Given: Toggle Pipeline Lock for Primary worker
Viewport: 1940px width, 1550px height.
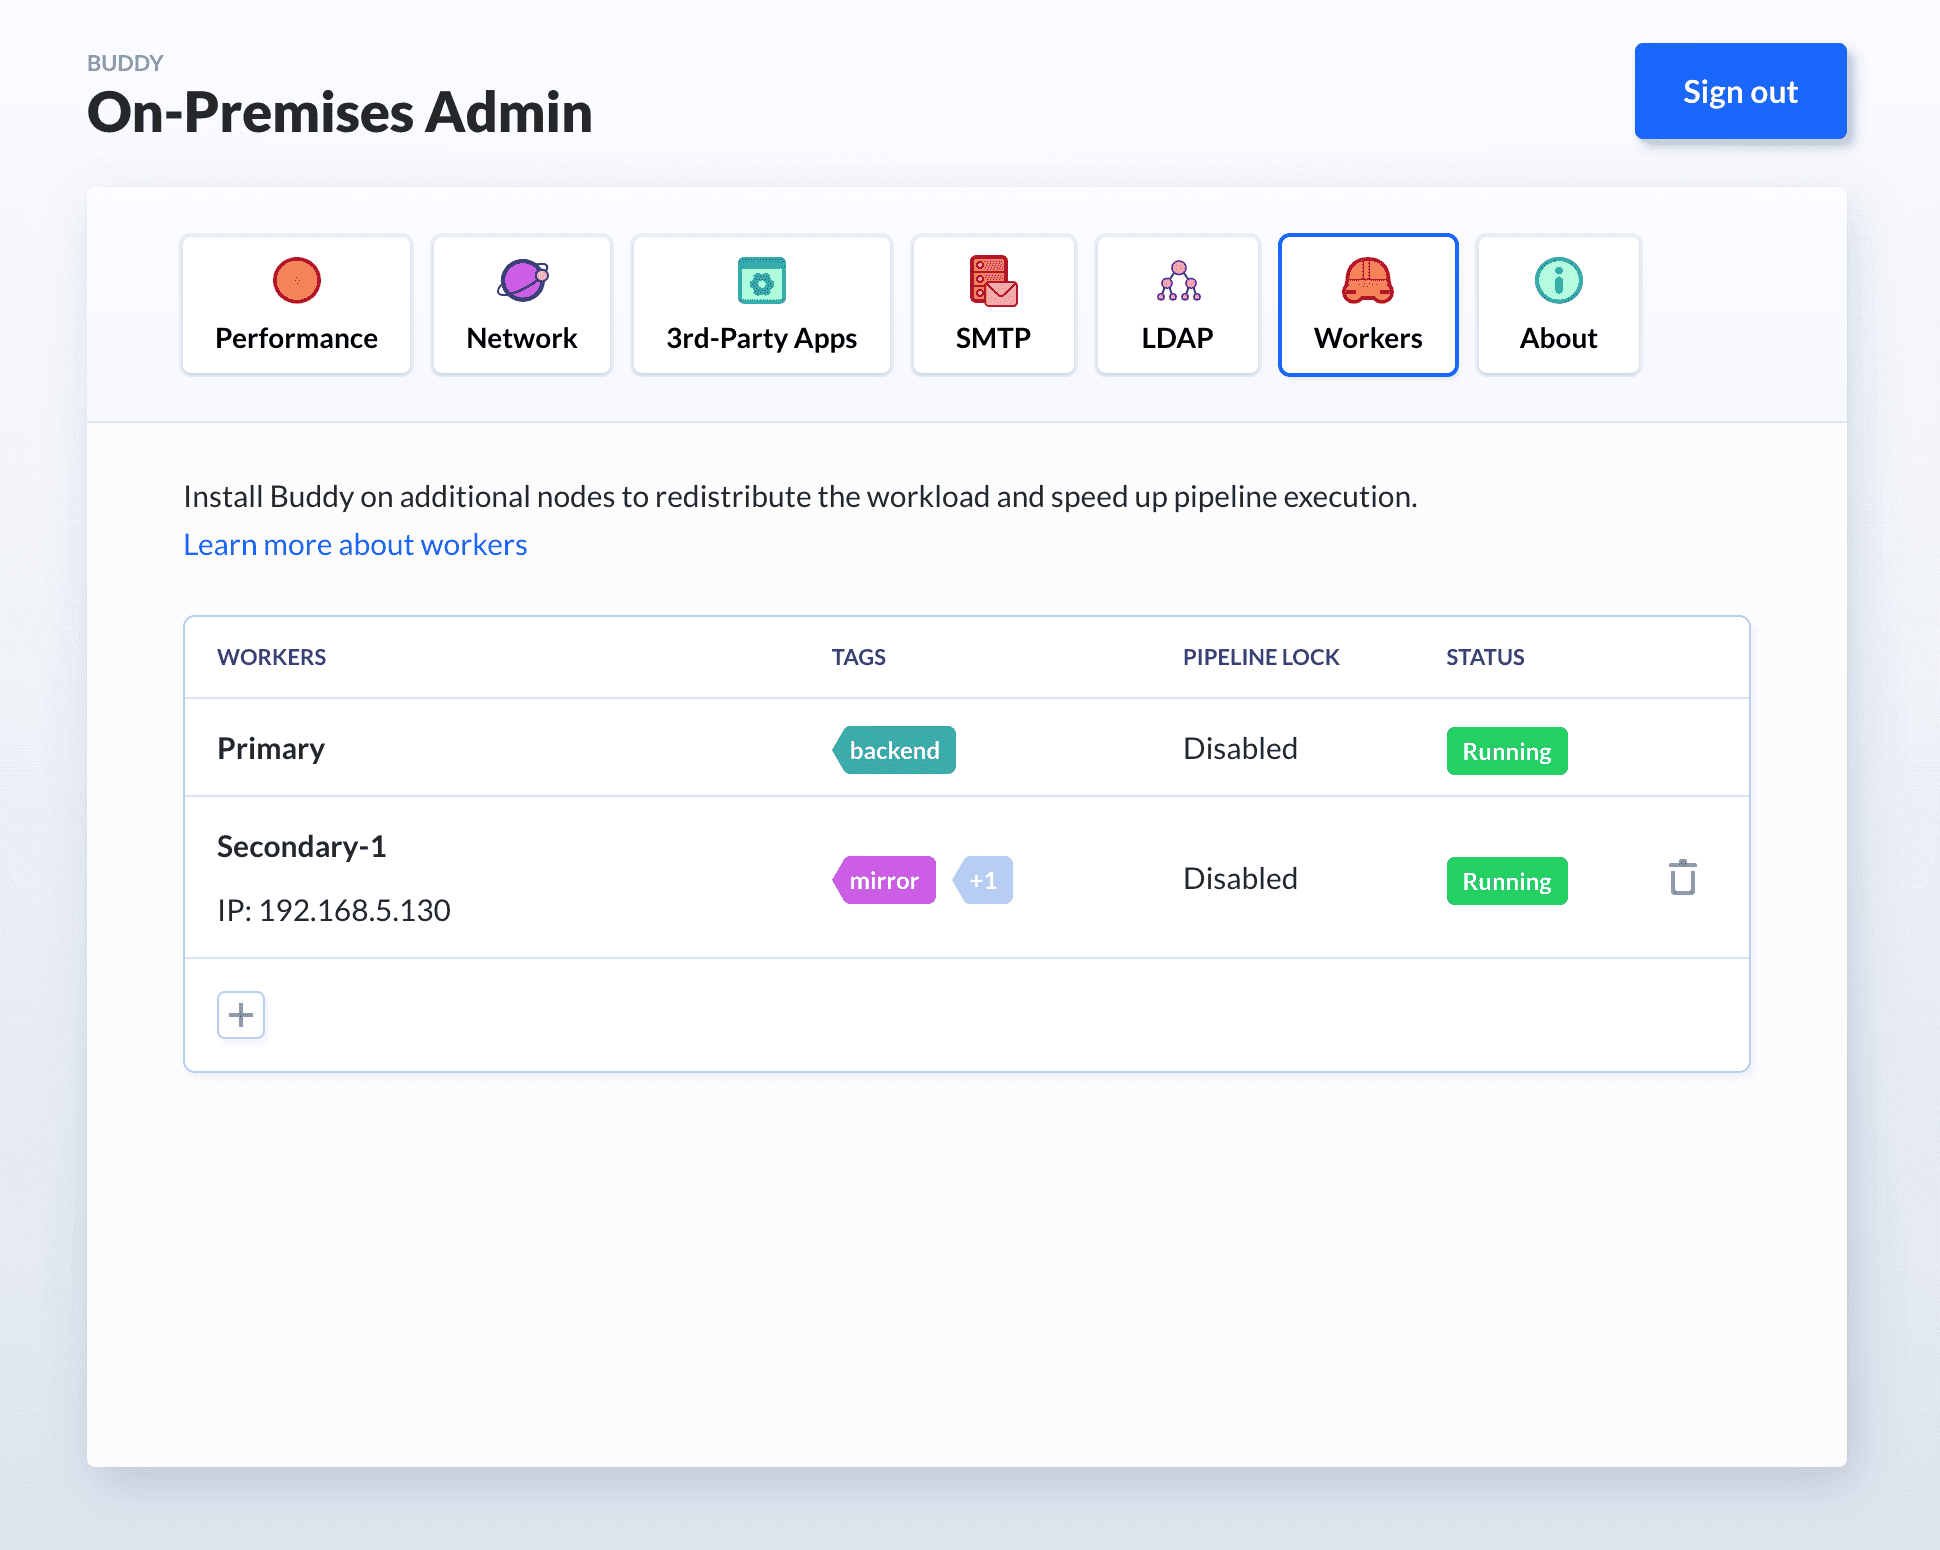Looking at the screenshot, I should tap(1240, 748).
